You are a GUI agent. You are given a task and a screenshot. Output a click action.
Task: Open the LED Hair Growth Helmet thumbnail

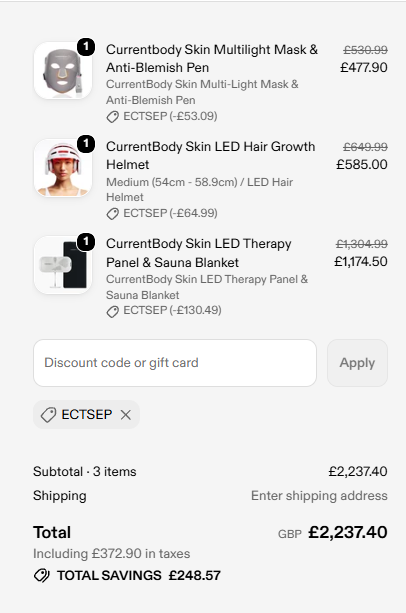(63, 168)
